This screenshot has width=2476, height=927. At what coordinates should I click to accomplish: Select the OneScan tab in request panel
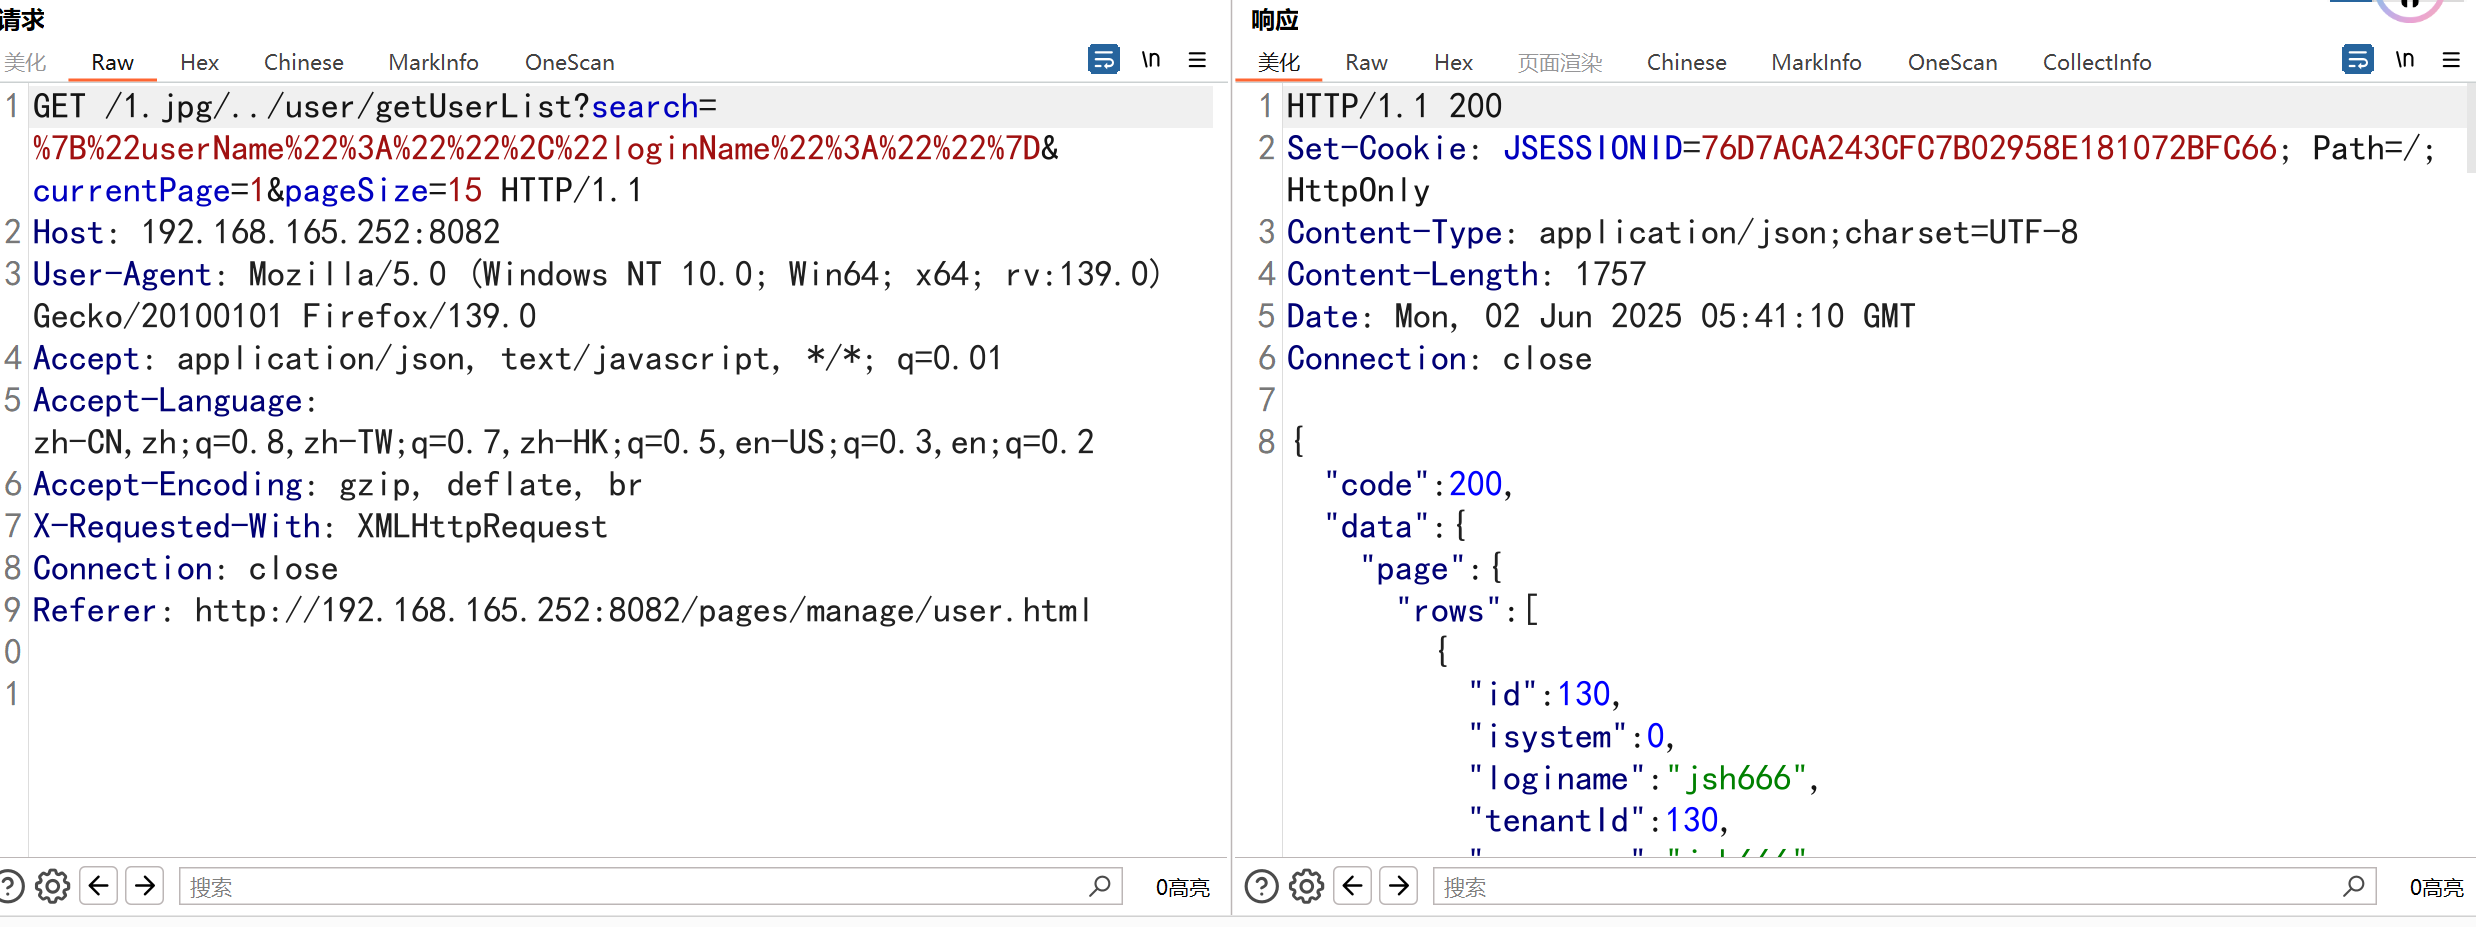click(x=569, y=62)
